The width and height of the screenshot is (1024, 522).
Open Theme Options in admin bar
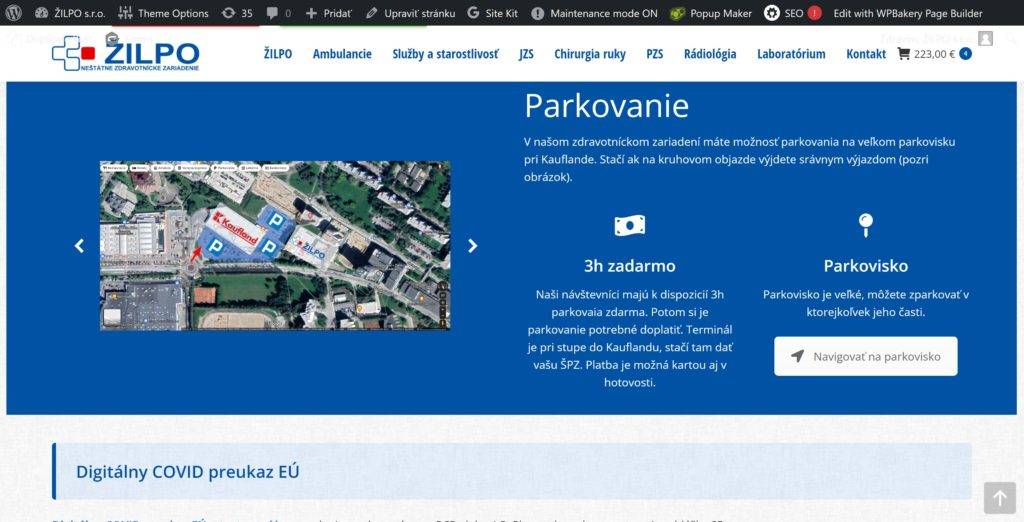(164, 13)
